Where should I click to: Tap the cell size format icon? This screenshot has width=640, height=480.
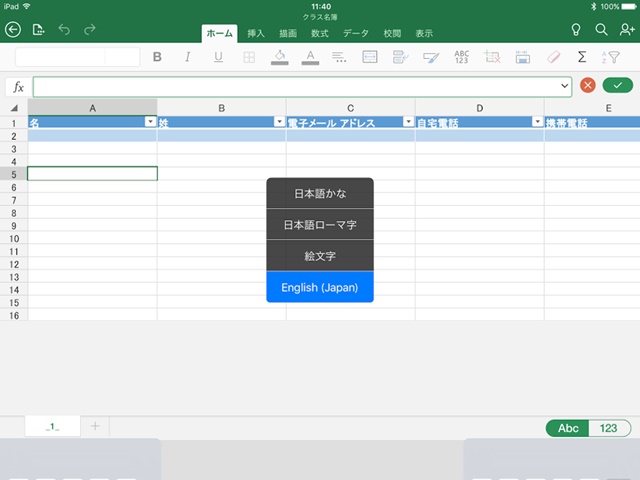click(522, 57)
